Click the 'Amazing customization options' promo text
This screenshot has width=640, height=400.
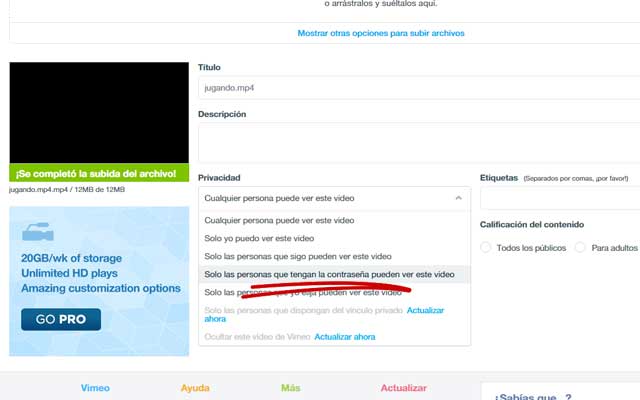[101, 288]
